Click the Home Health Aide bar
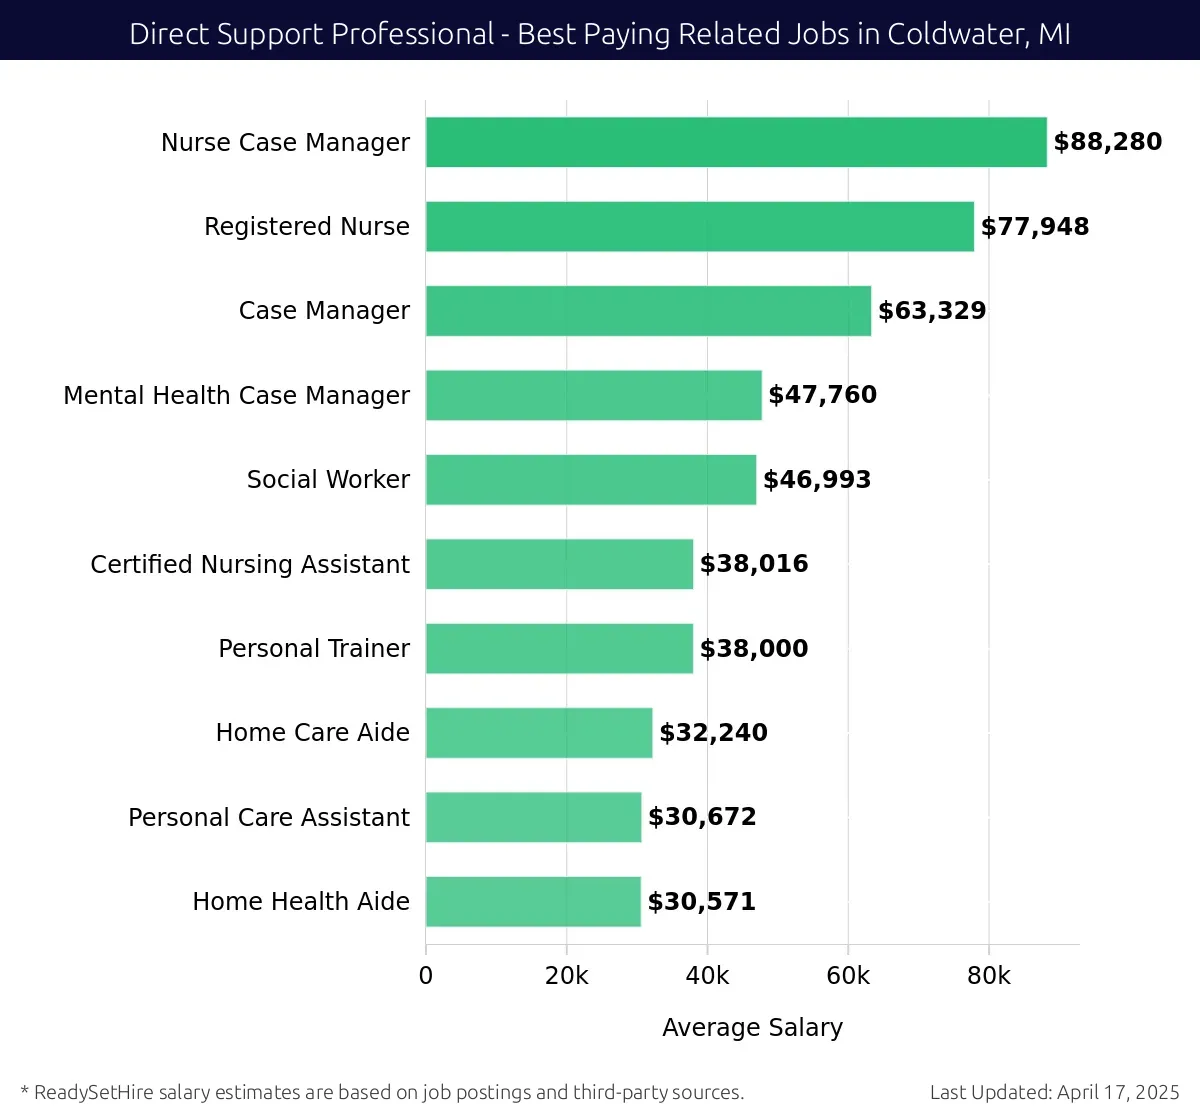The width and height of the screenshot is (1200, 1120). coord(533,901)
